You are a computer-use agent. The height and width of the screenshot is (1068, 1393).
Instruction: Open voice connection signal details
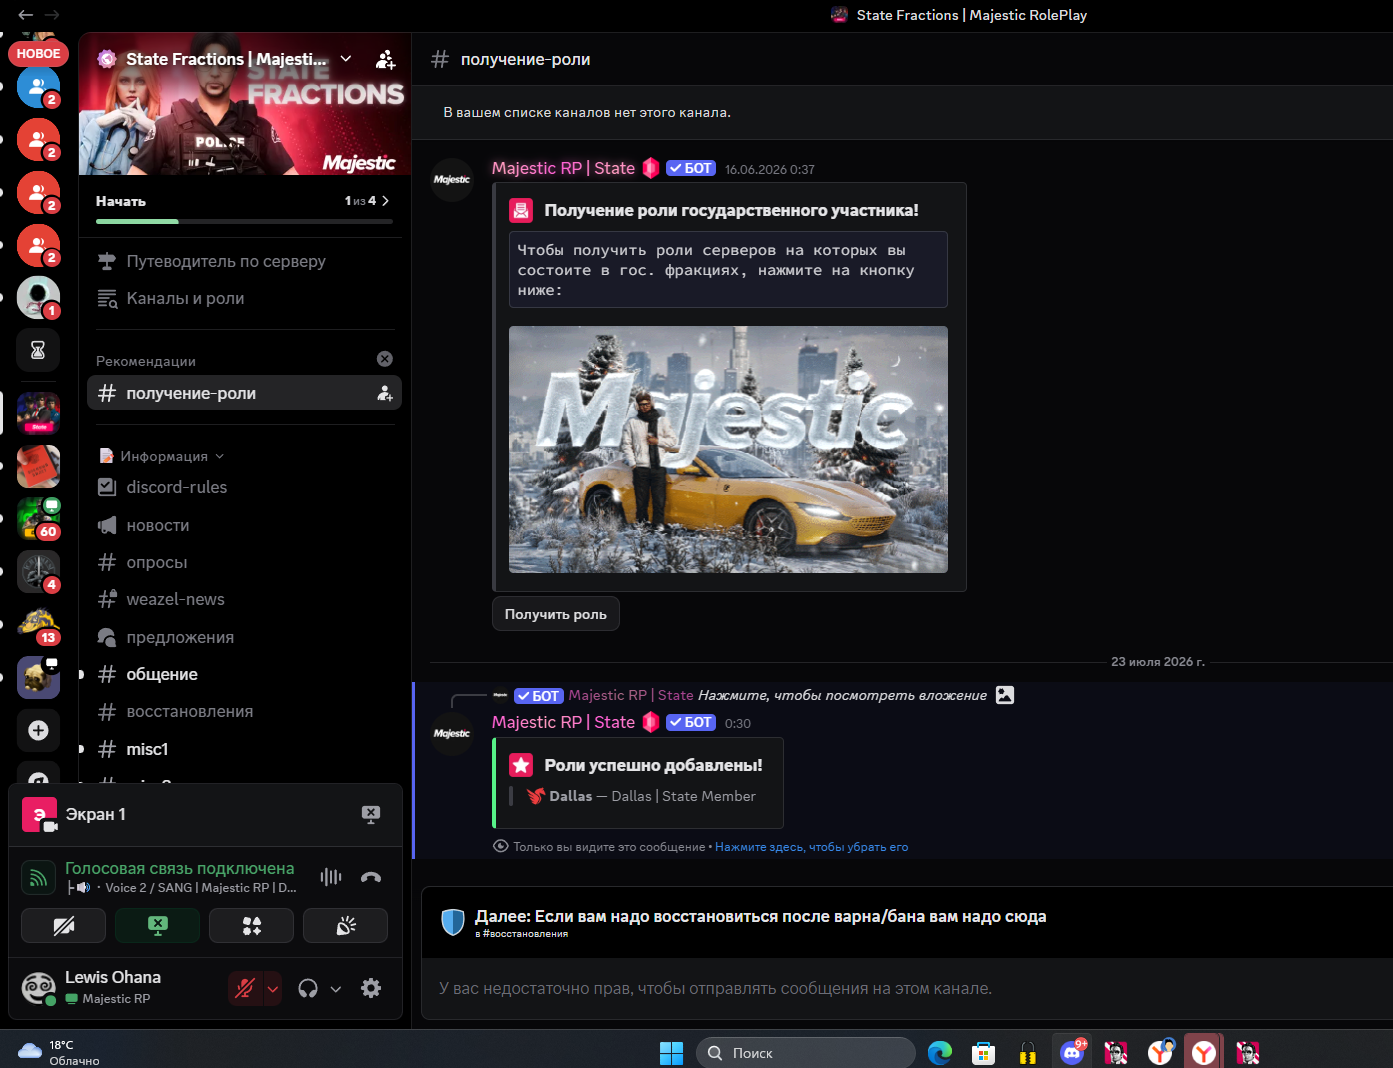click(38, 877)
